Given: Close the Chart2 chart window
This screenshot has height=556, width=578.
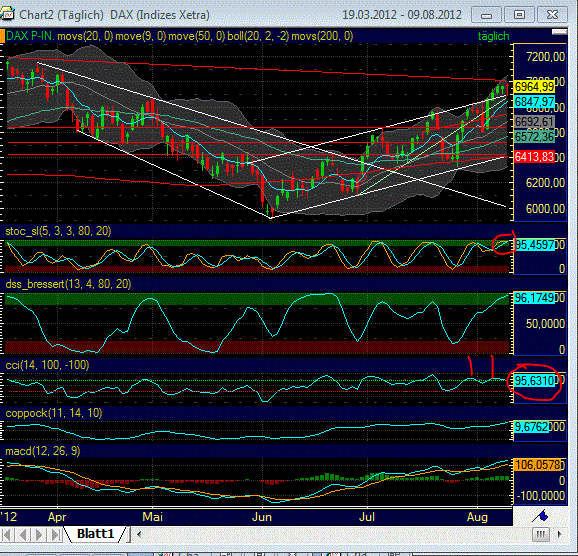Looking at the screenshot, I should [x=552, y=15].
